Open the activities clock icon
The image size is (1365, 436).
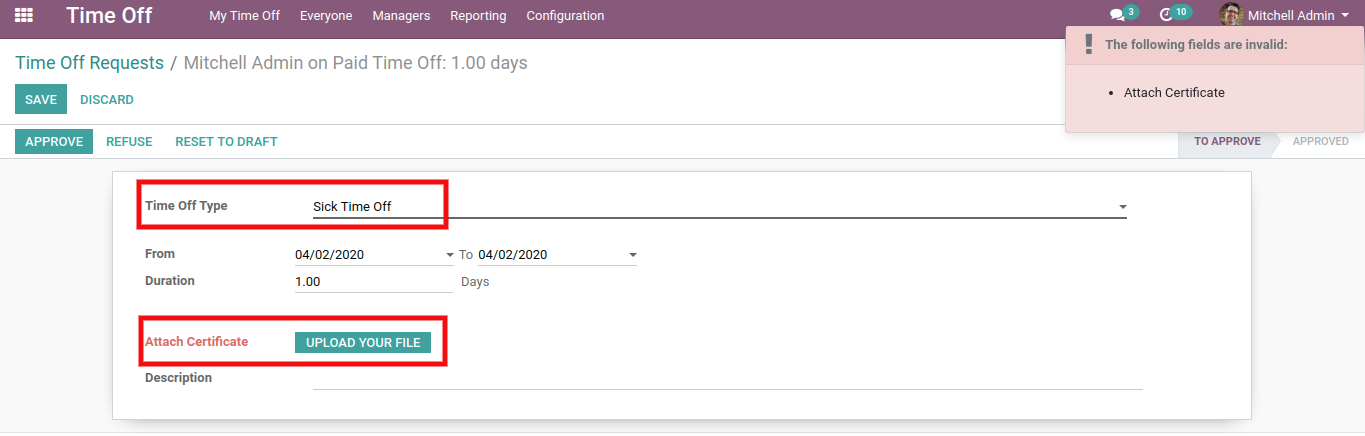coord(1166,16)
